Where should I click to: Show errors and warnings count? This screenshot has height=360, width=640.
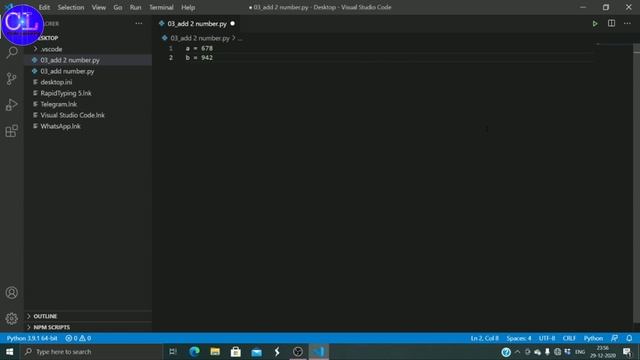(x=78, y=338)
